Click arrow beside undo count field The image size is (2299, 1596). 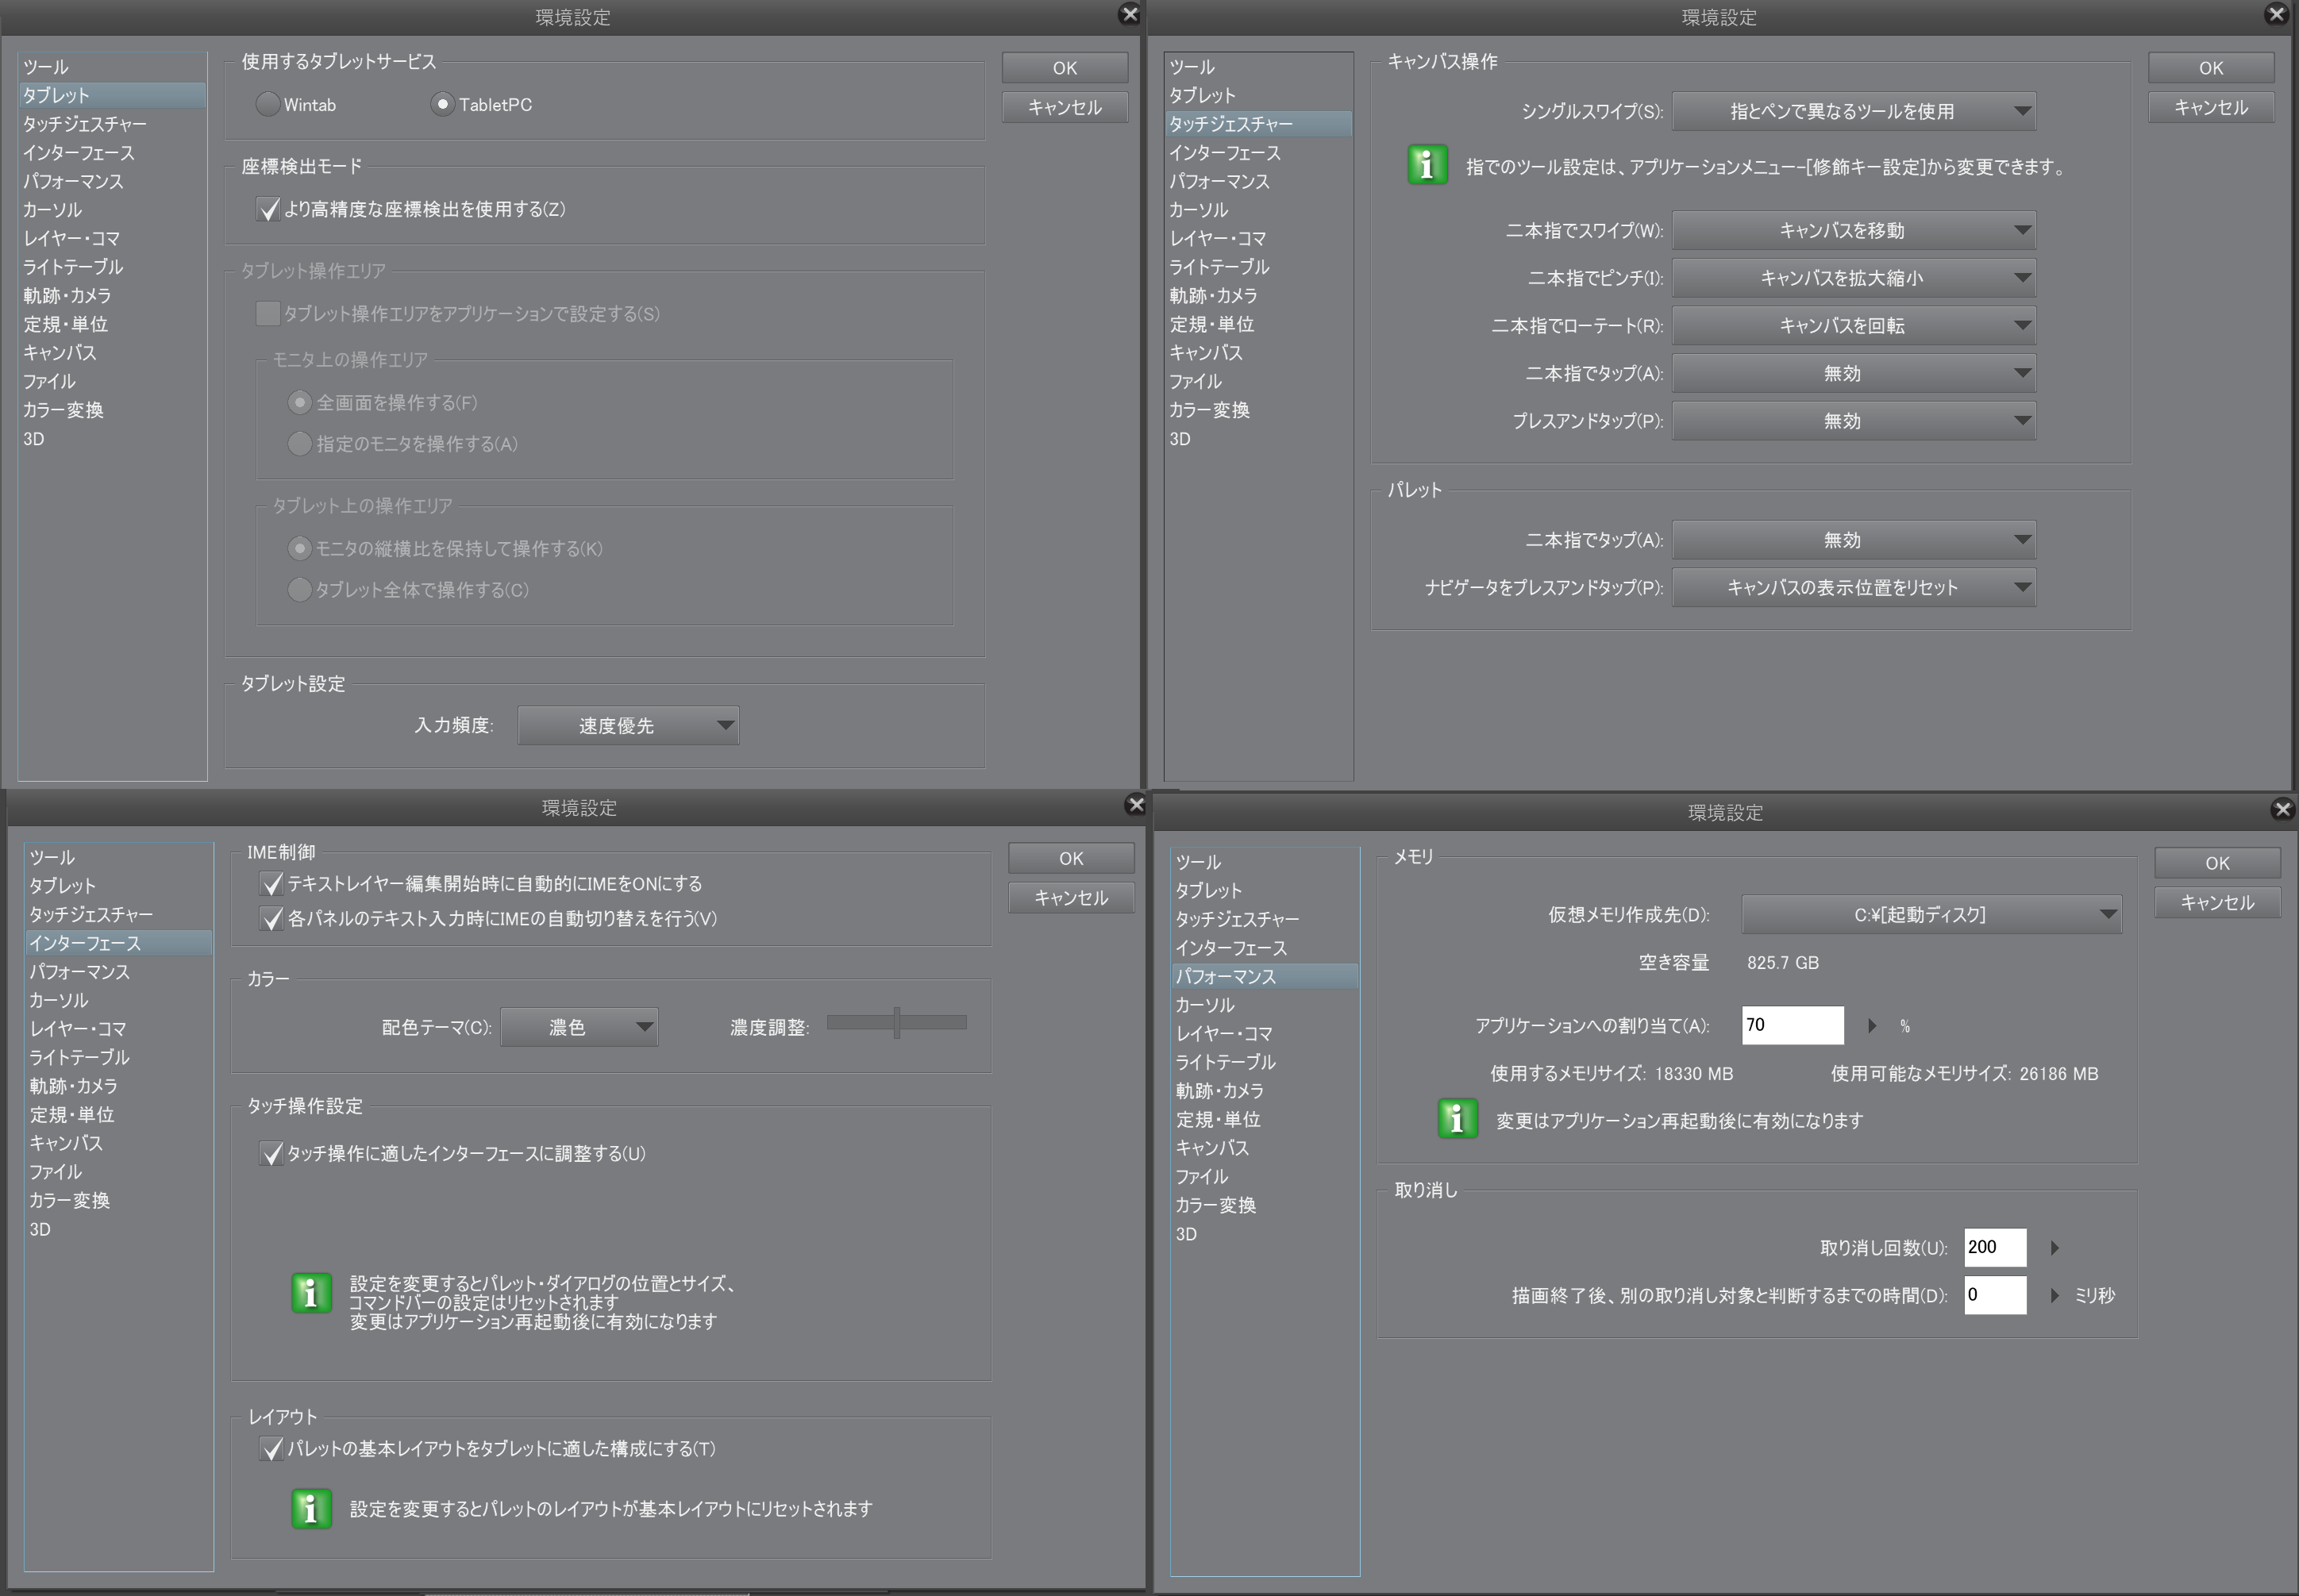[2054, 1247]
